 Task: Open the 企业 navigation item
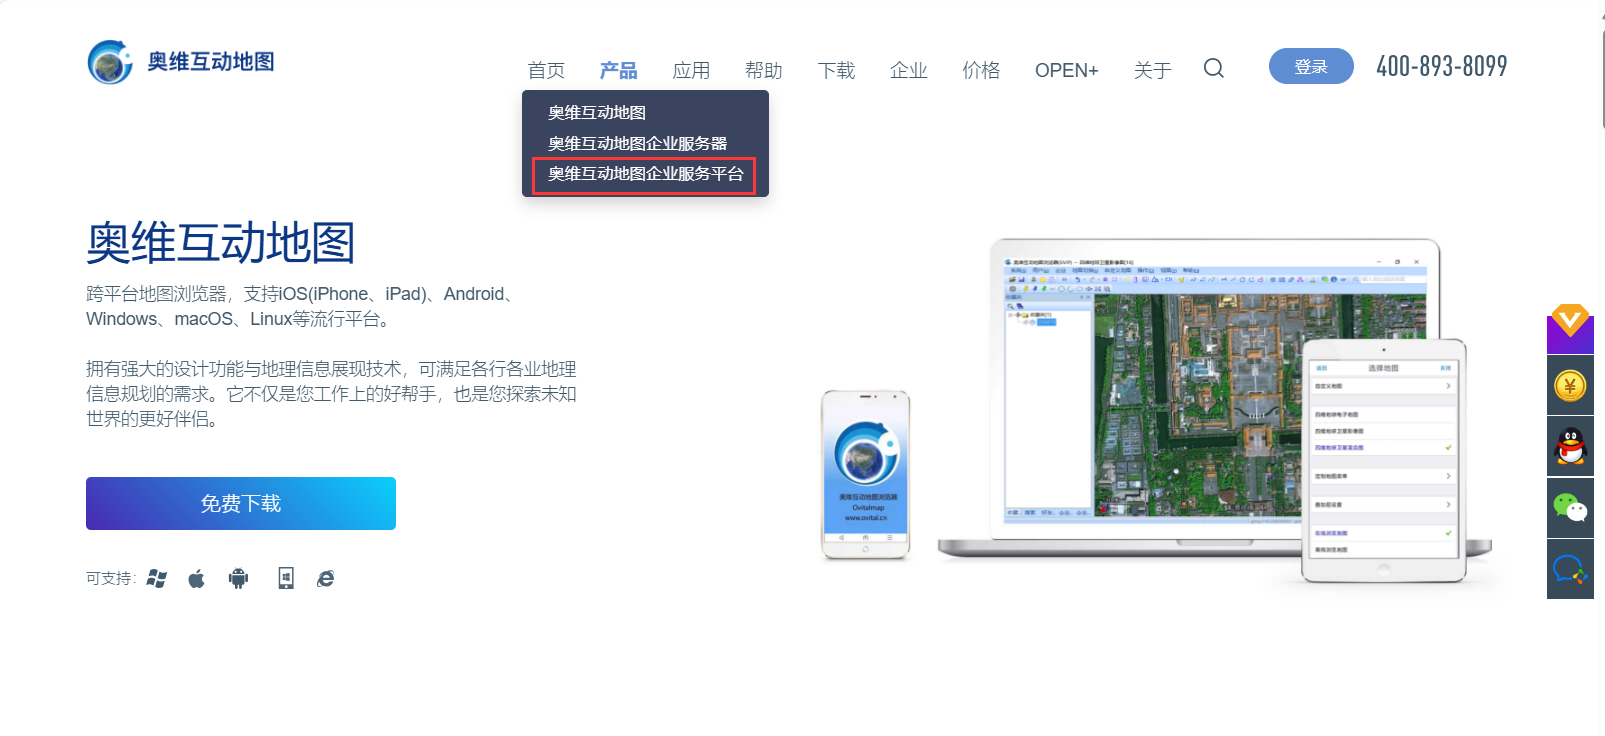(x=908, y=70)
